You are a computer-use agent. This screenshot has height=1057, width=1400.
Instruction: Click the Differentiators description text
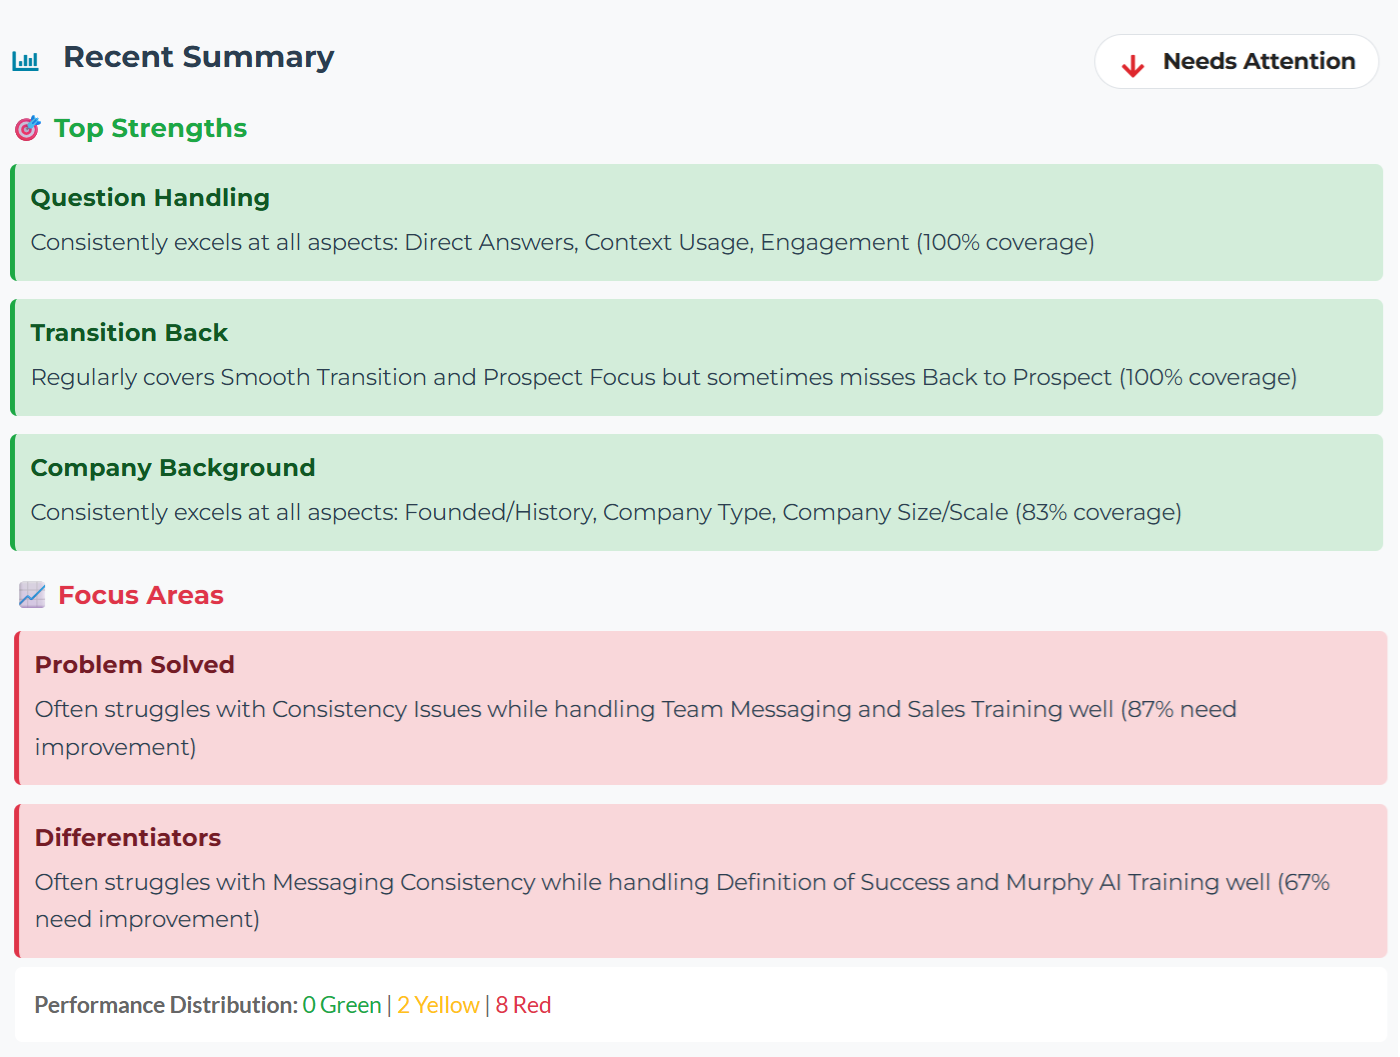pos(680,883)
